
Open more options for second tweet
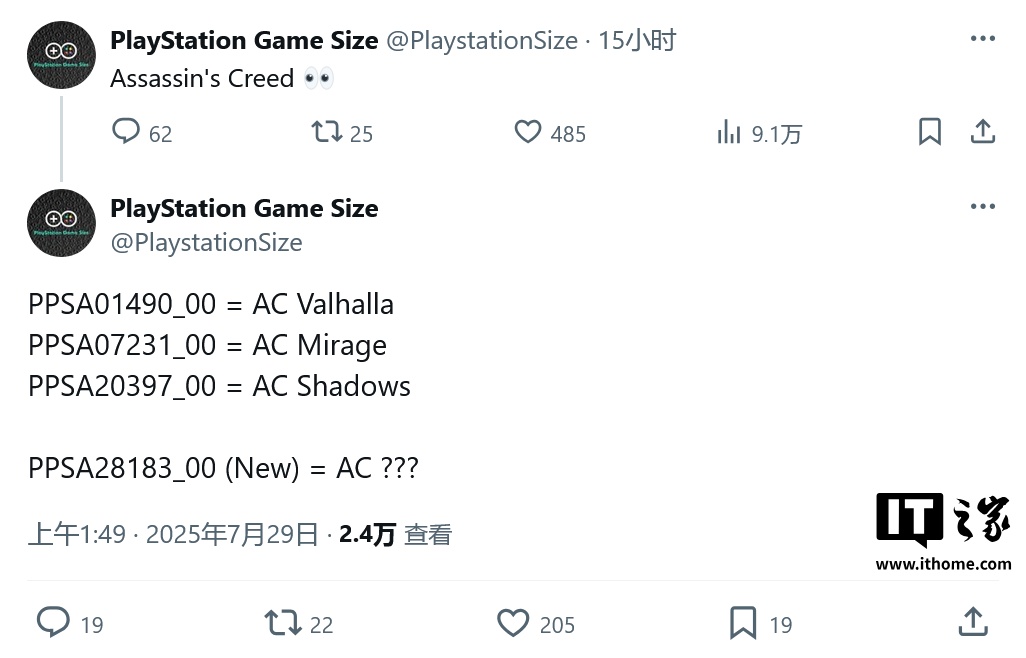click(982, 207)
